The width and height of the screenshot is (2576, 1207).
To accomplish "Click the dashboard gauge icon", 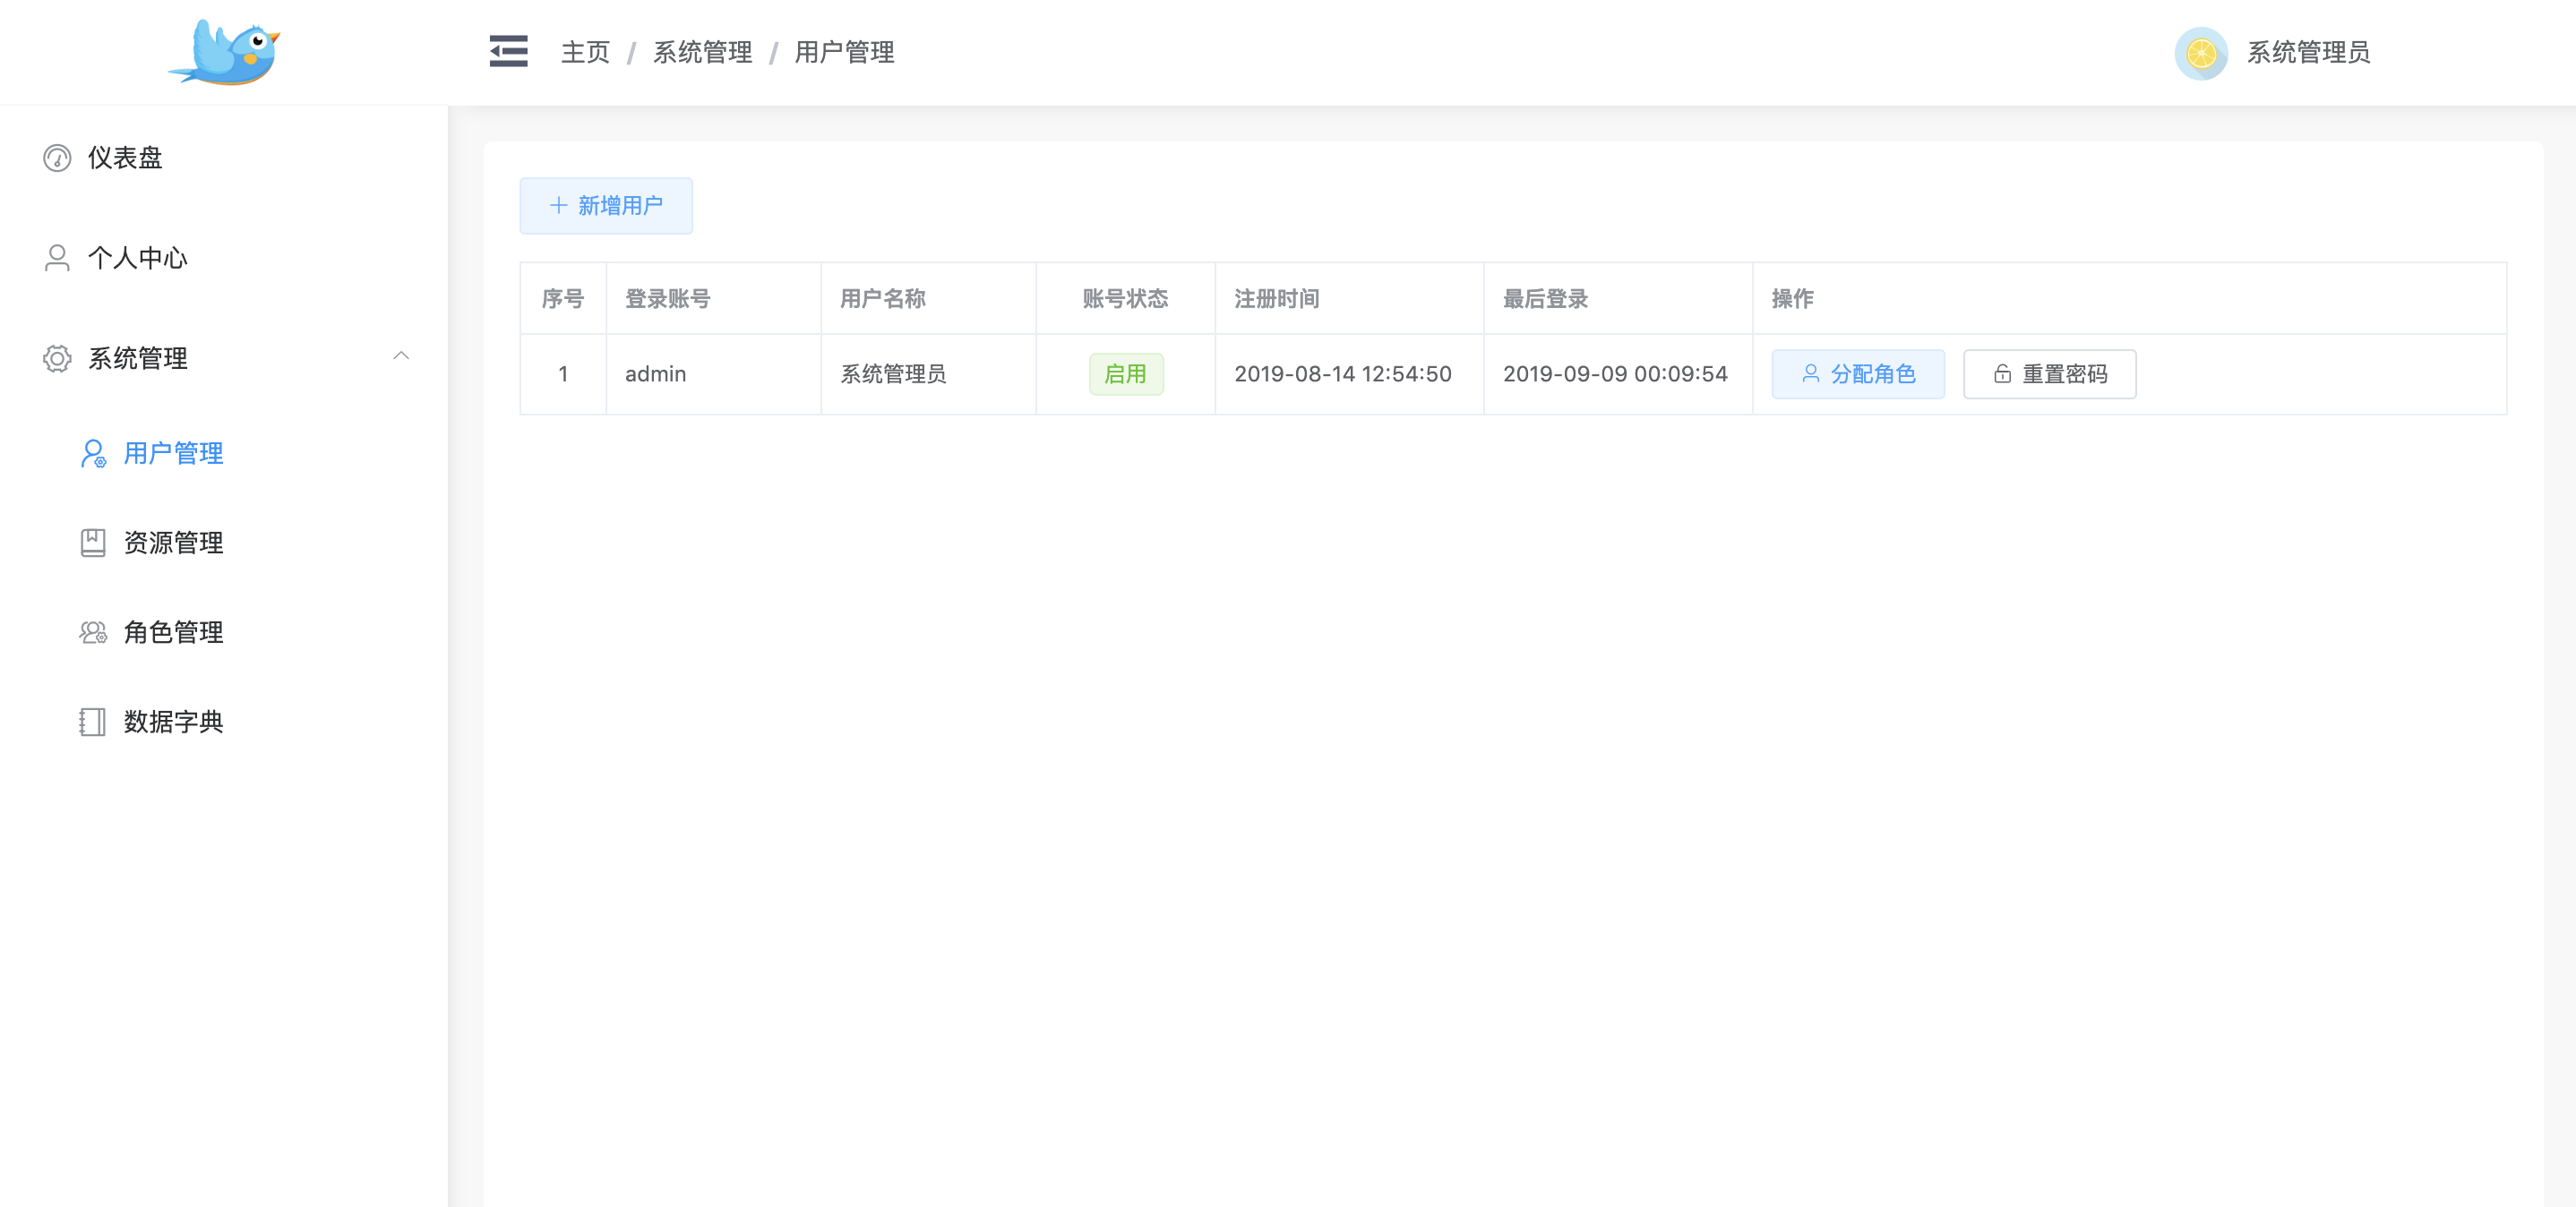I will pyautogui.click(x=57, y=158).
